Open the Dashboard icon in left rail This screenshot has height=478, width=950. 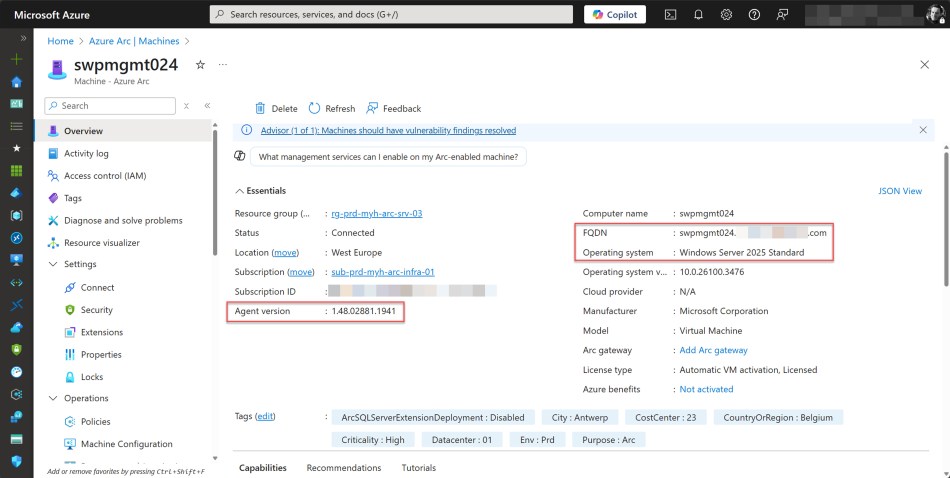pos(17,104)
